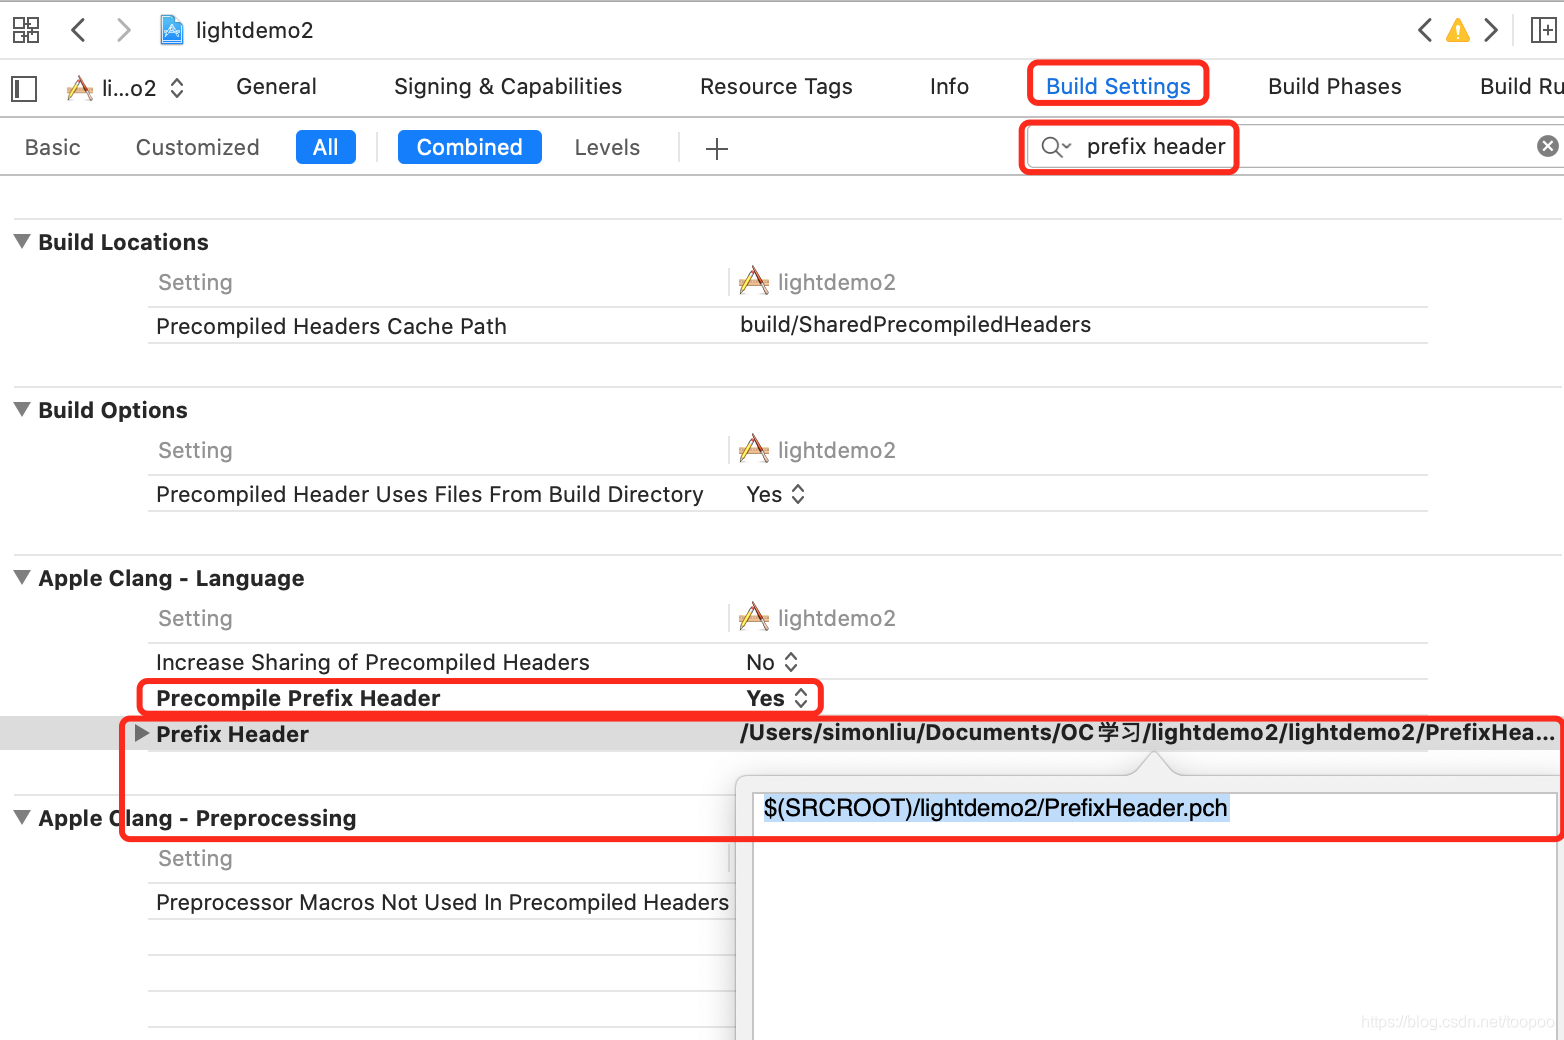Expand the Prefix Header row
This screenshot has width=1564, height=1040.
tap(142, 733)
